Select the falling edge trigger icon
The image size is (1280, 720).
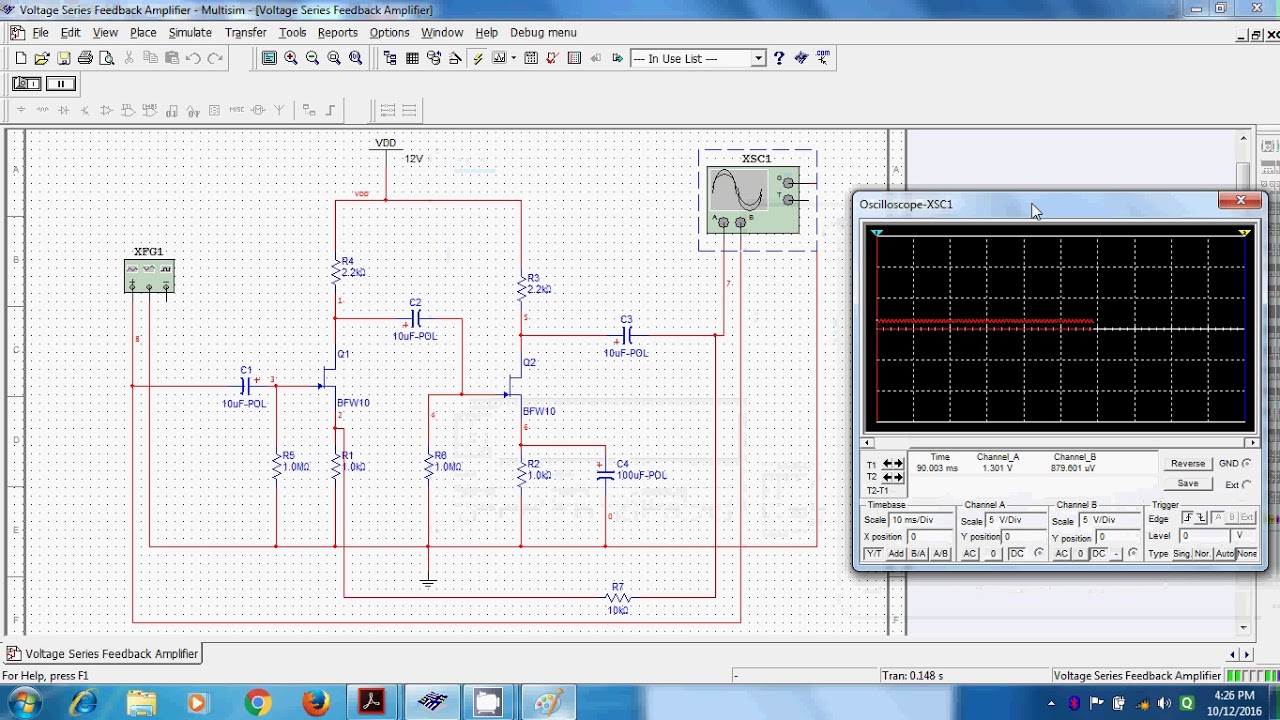pos(1201,518)
